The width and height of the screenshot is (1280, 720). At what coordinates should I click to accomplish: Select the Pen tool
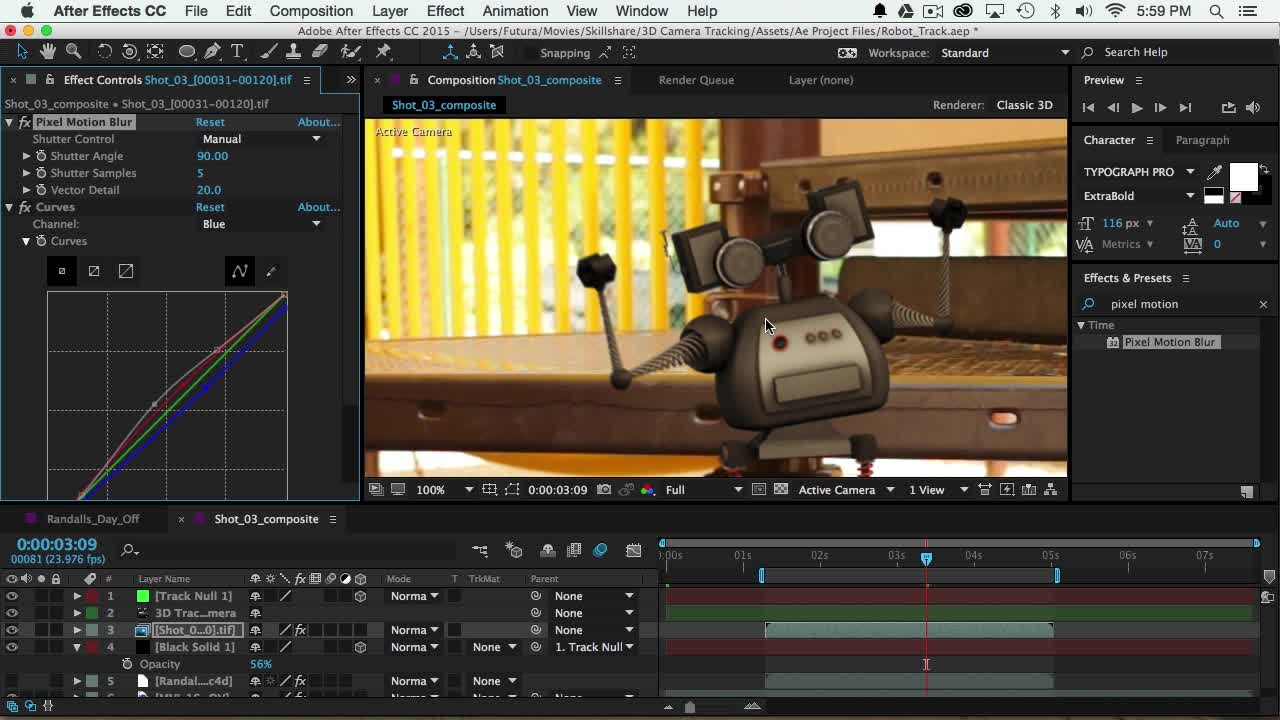(212, 51)
